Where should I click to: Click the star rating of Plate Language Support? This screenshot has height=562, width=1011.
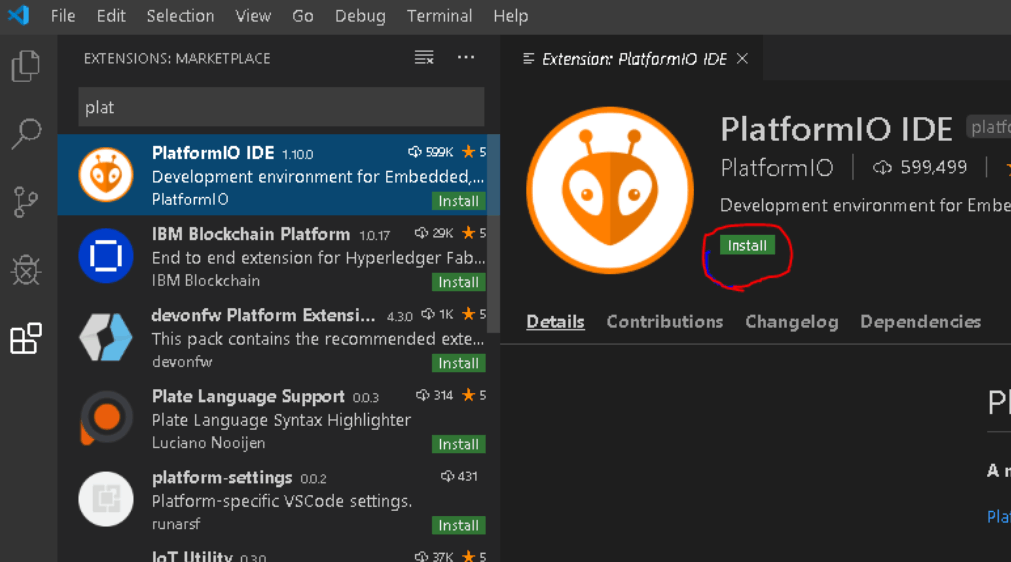[474, 395]
